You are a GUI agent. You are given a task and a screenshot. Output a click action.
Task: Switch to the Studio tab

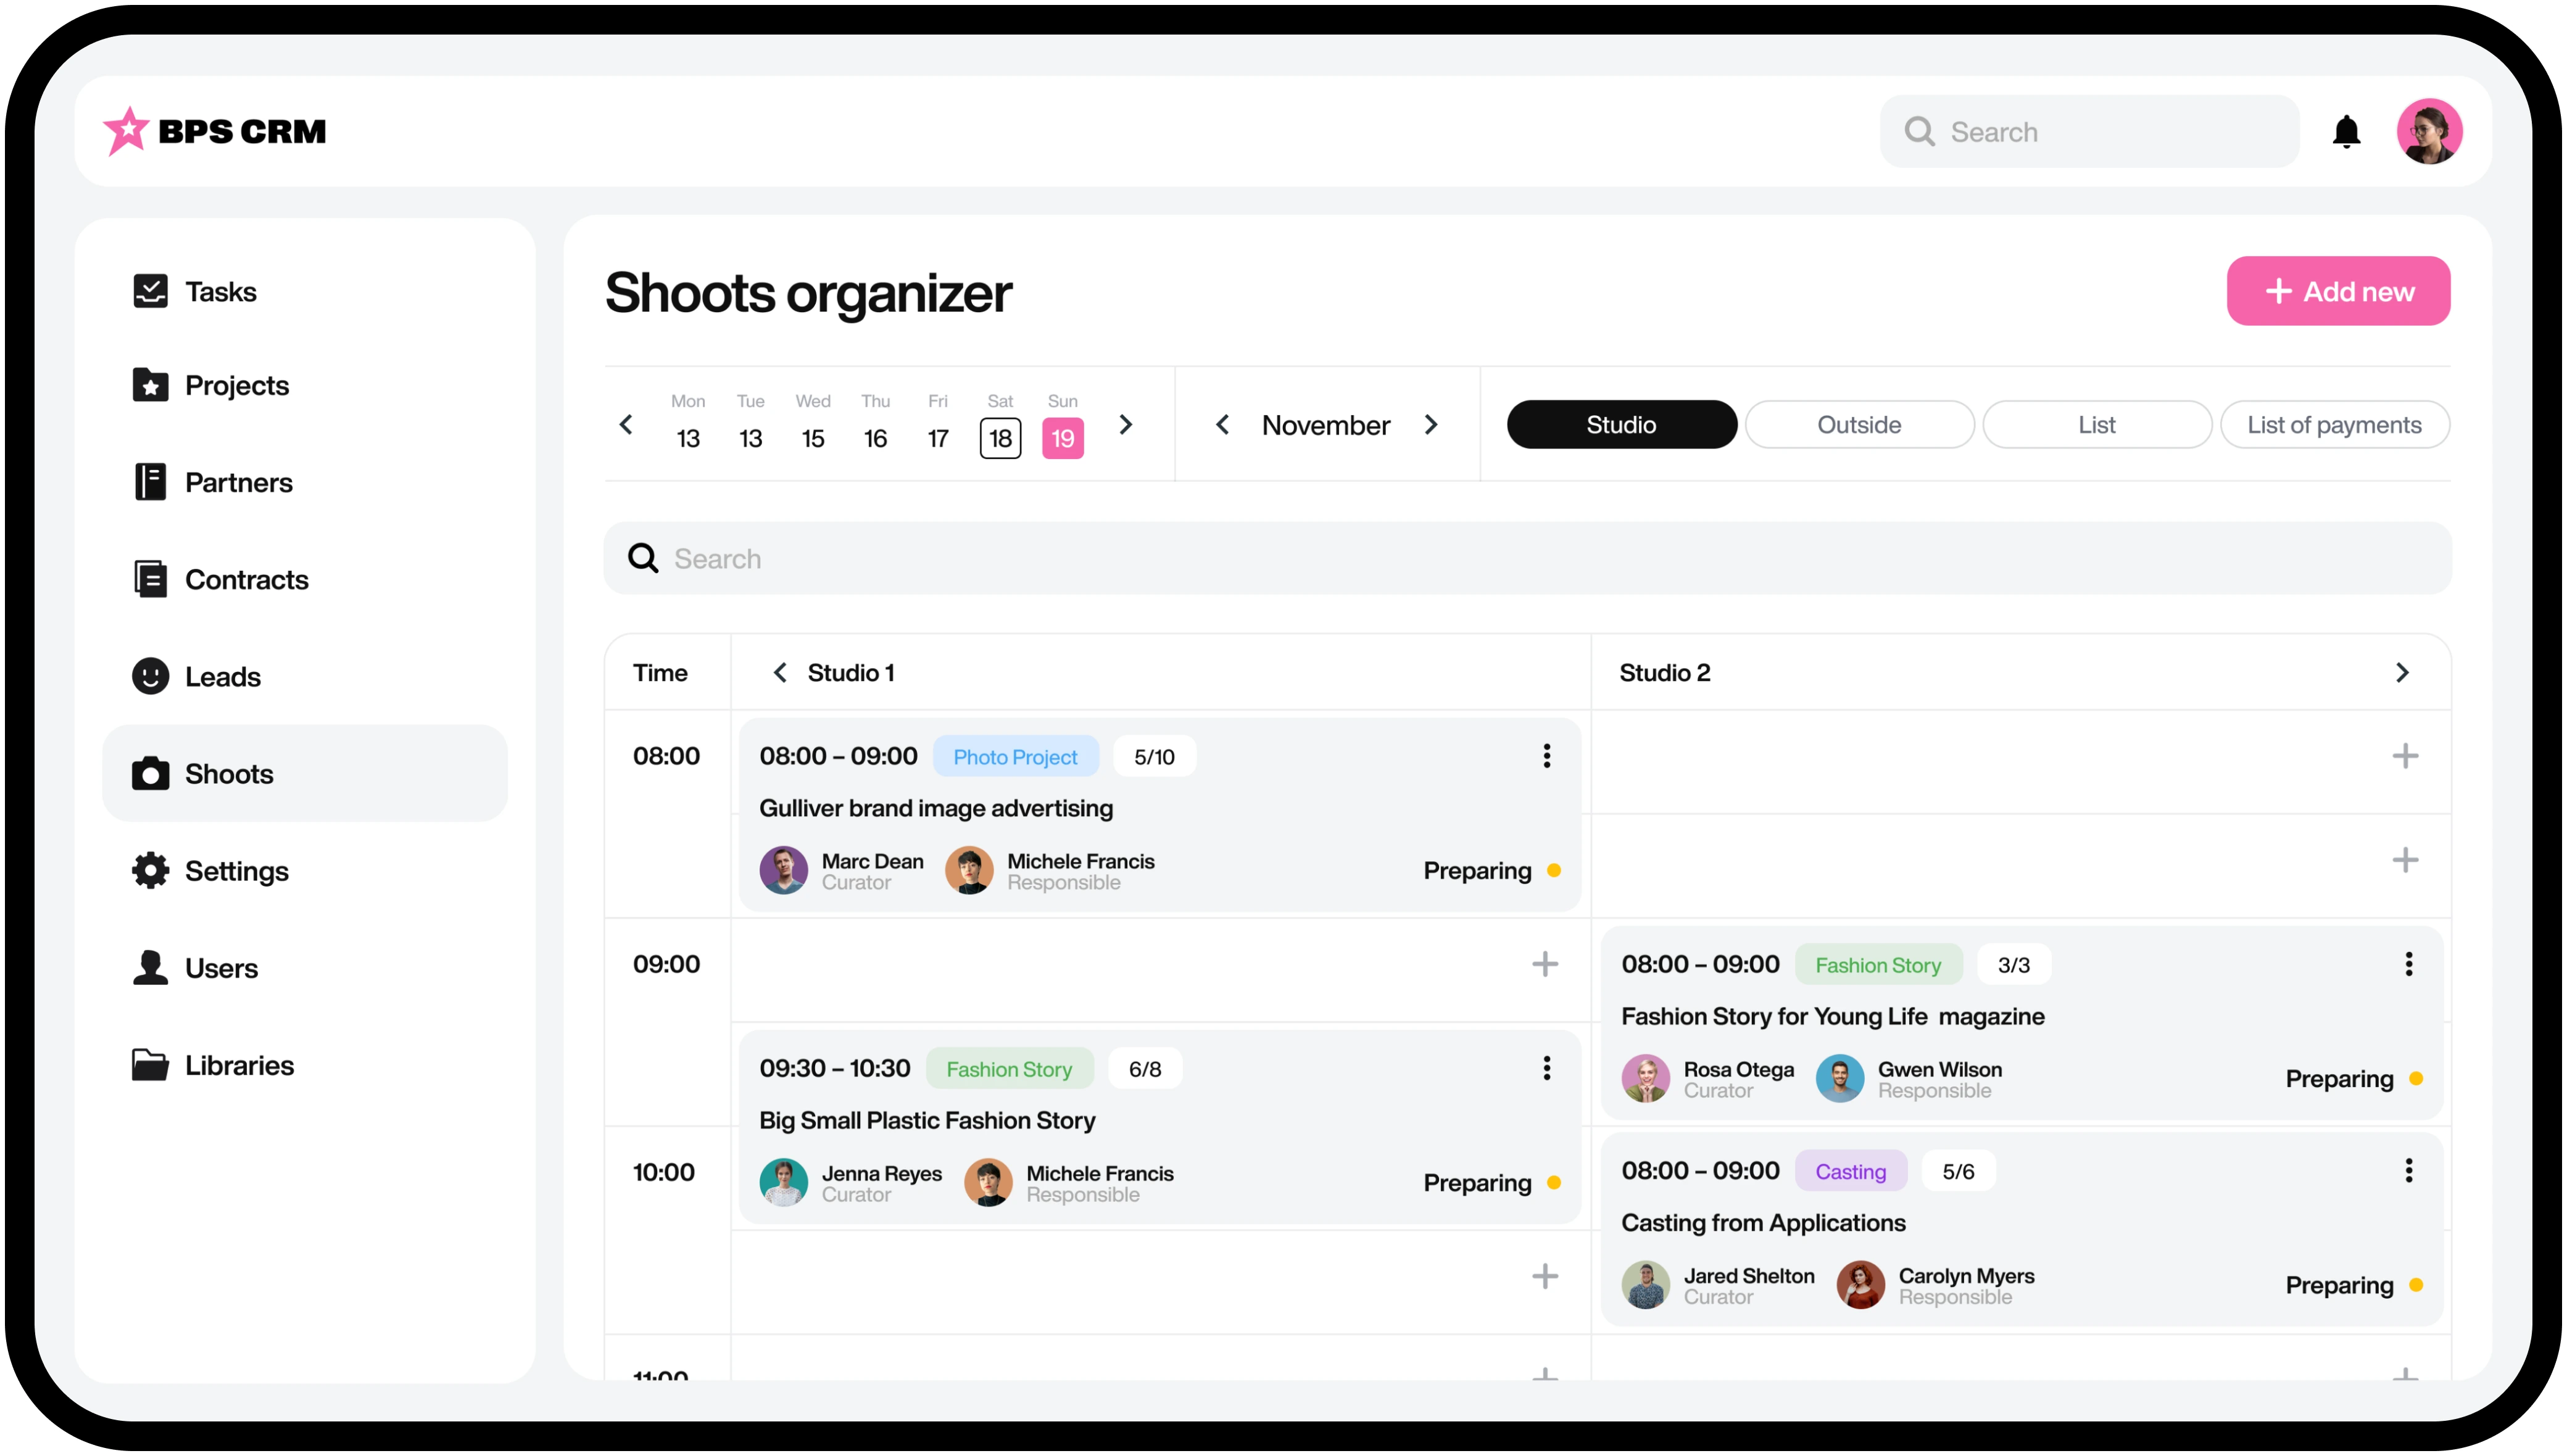[x=1621, y=424]
